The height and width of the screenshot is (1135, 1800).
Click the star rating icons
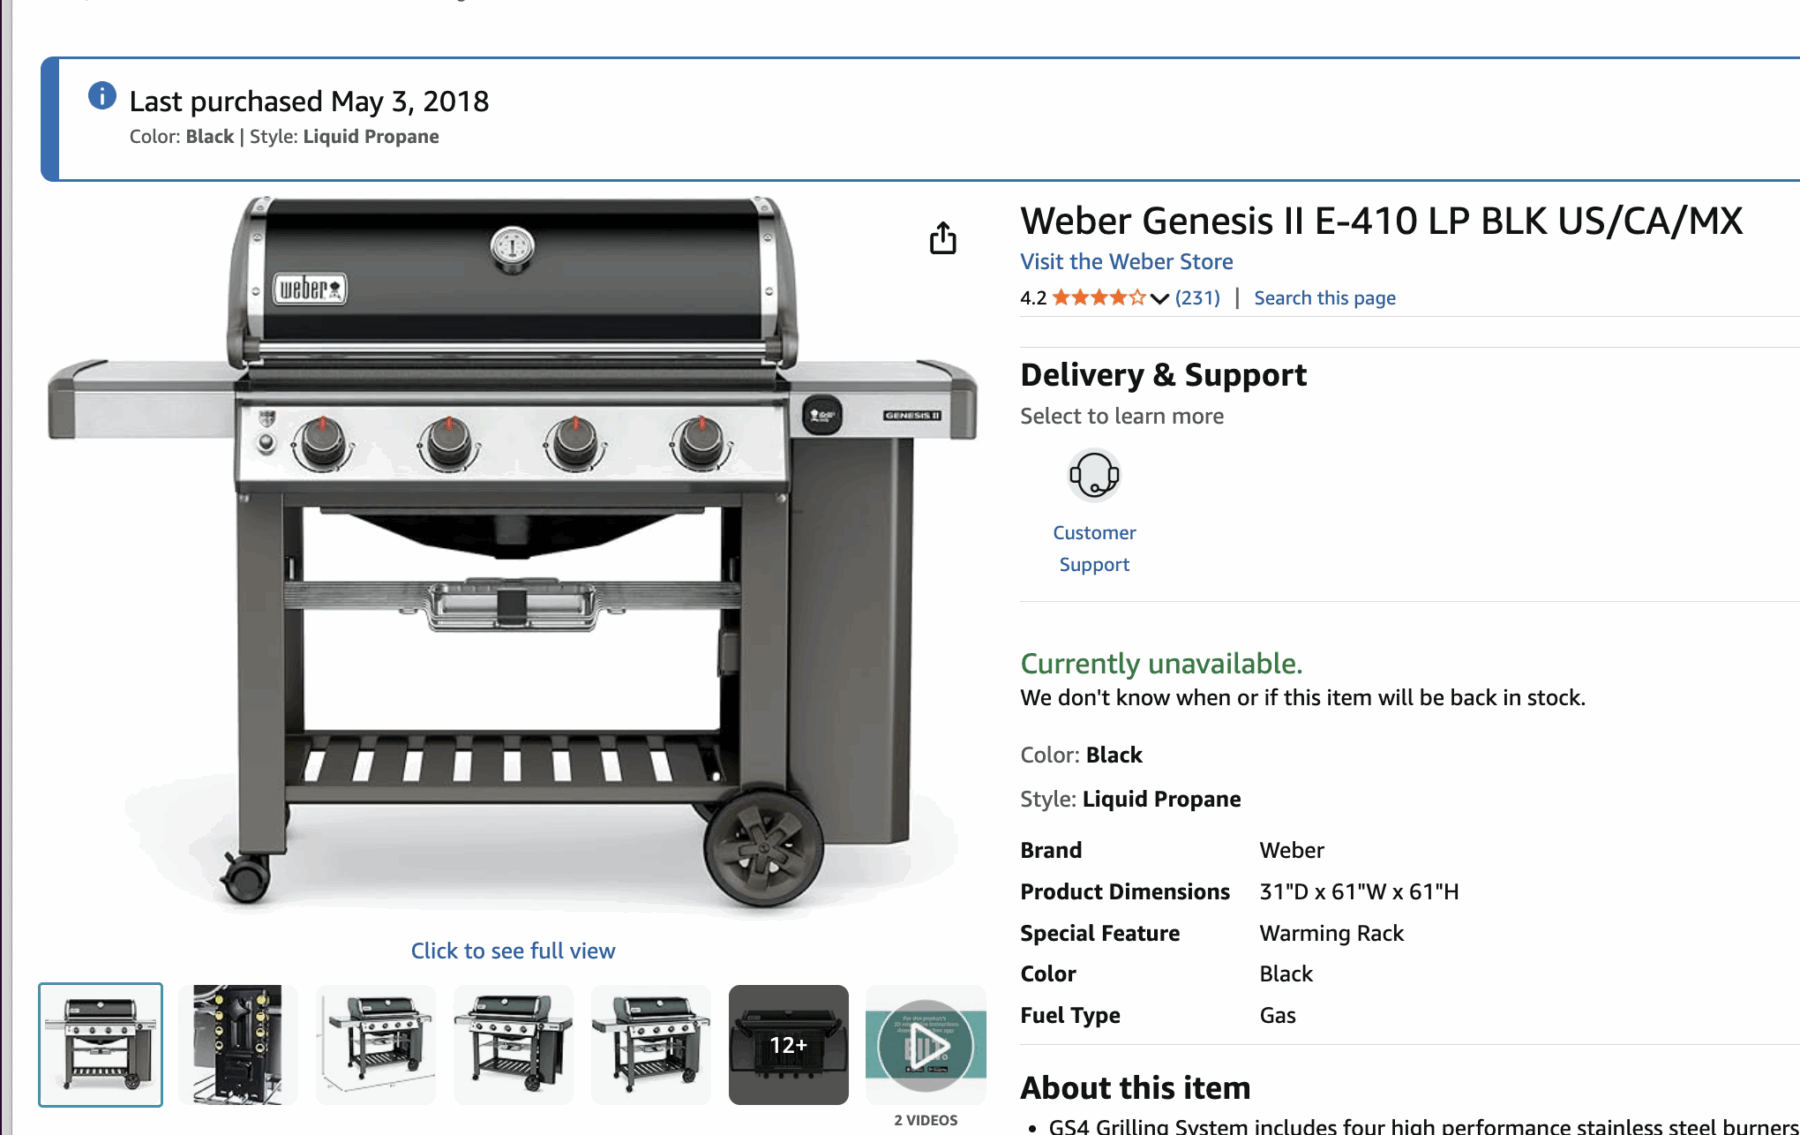[x=1099, y=297]
